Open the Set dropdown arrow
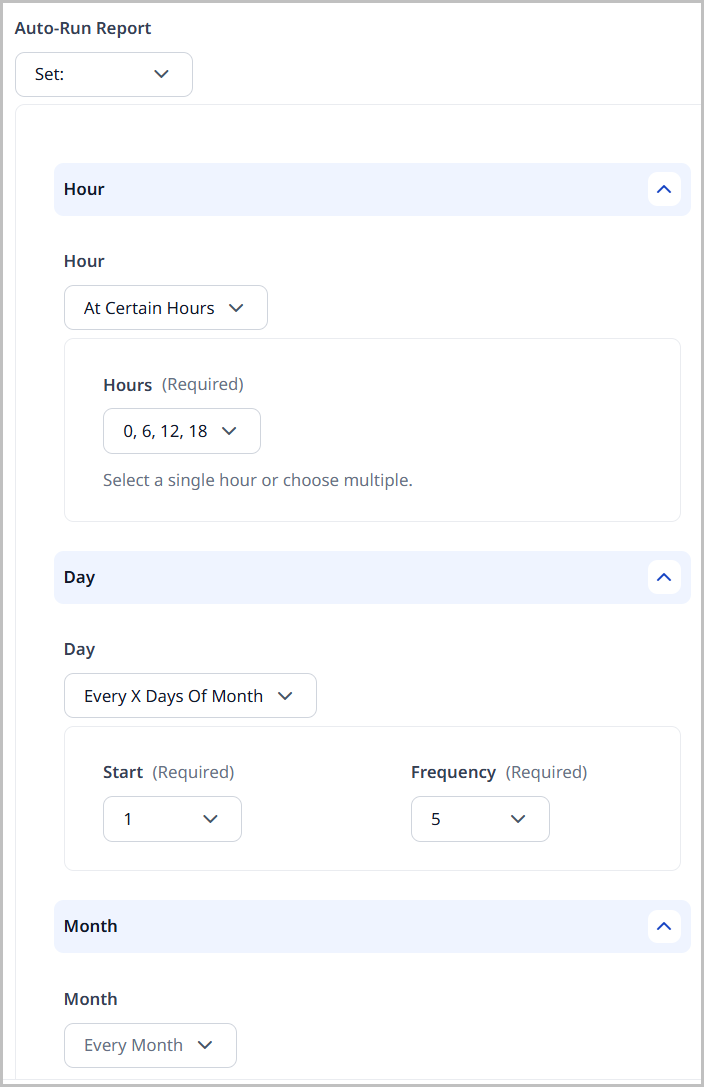The width and height of the screenshot is (704, 1087). 161,74
